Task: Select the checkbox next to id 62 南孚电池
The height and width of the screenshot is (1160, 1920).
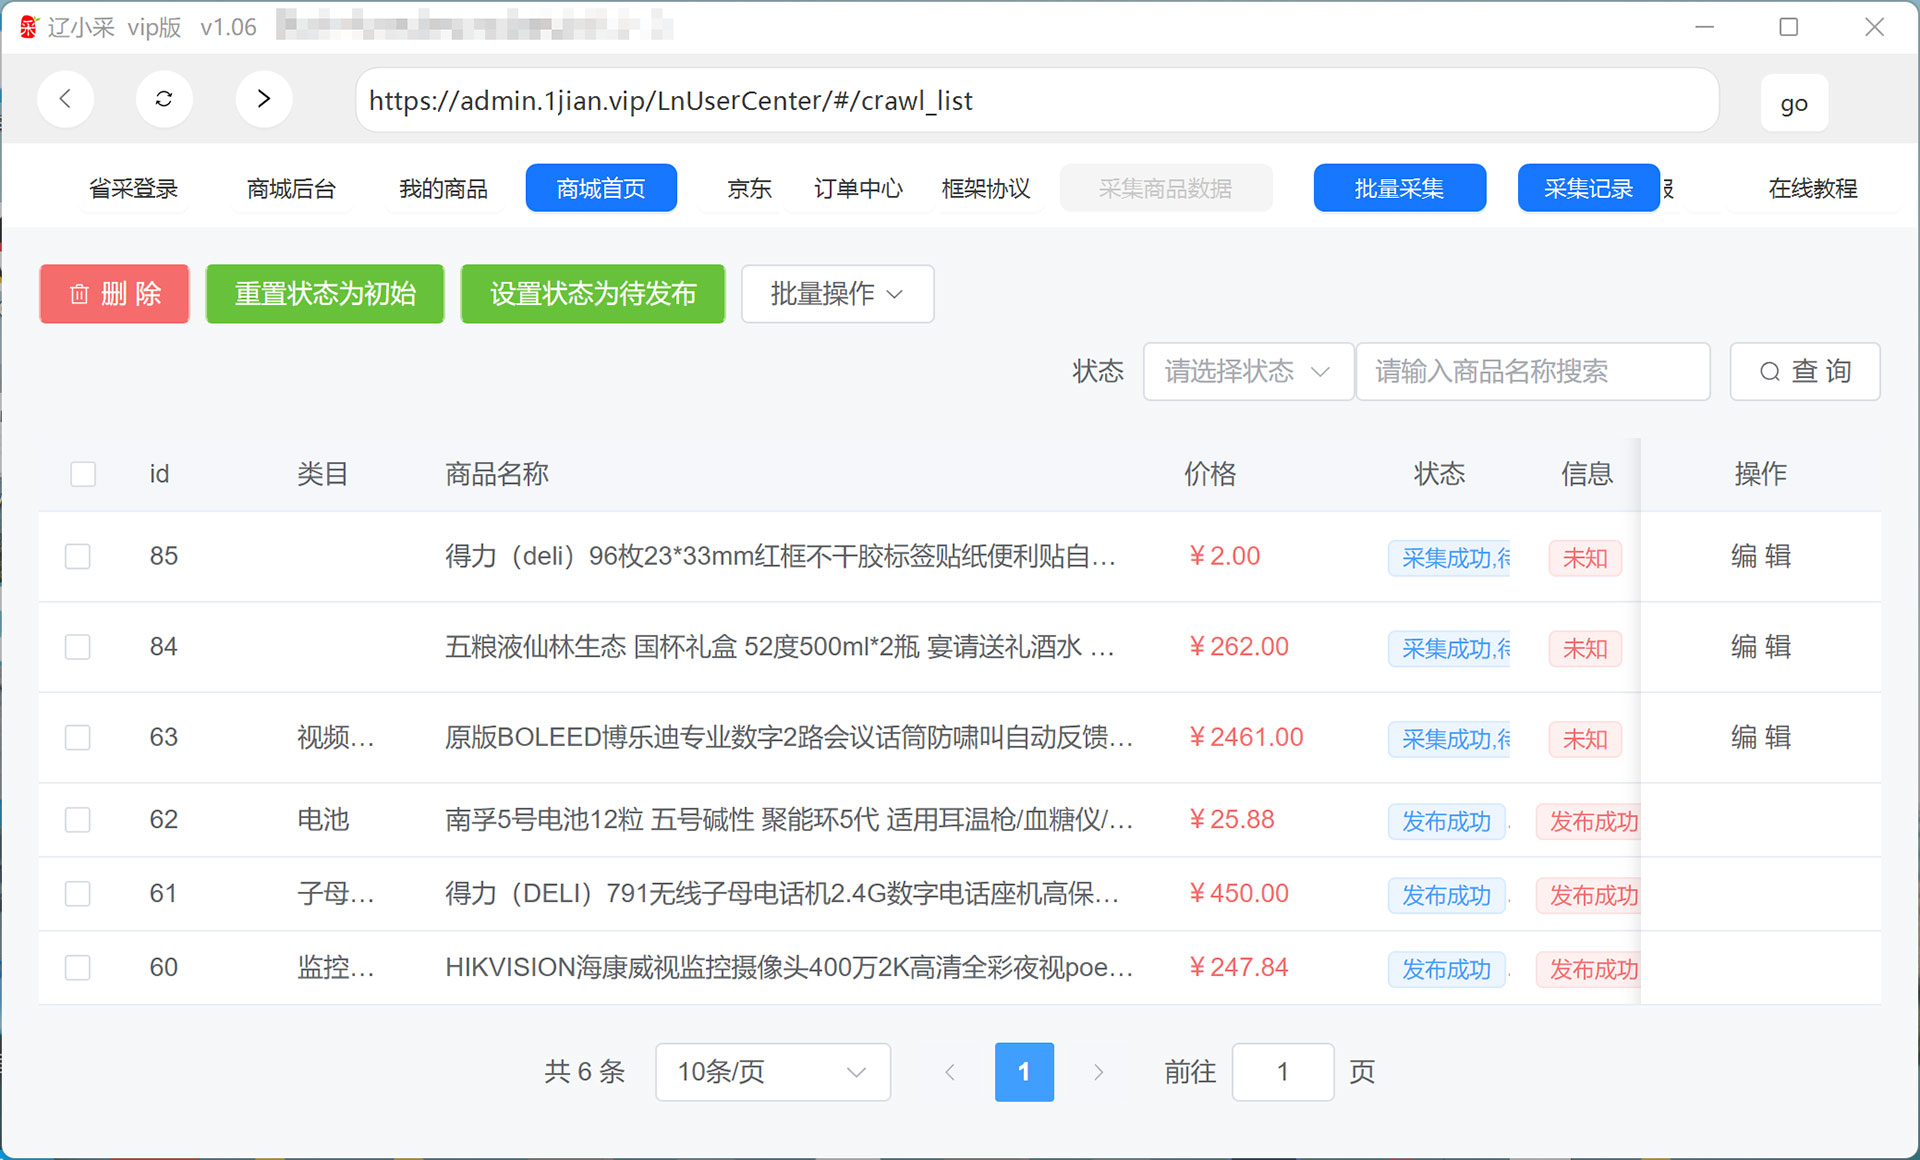Action: pos(77,819)
